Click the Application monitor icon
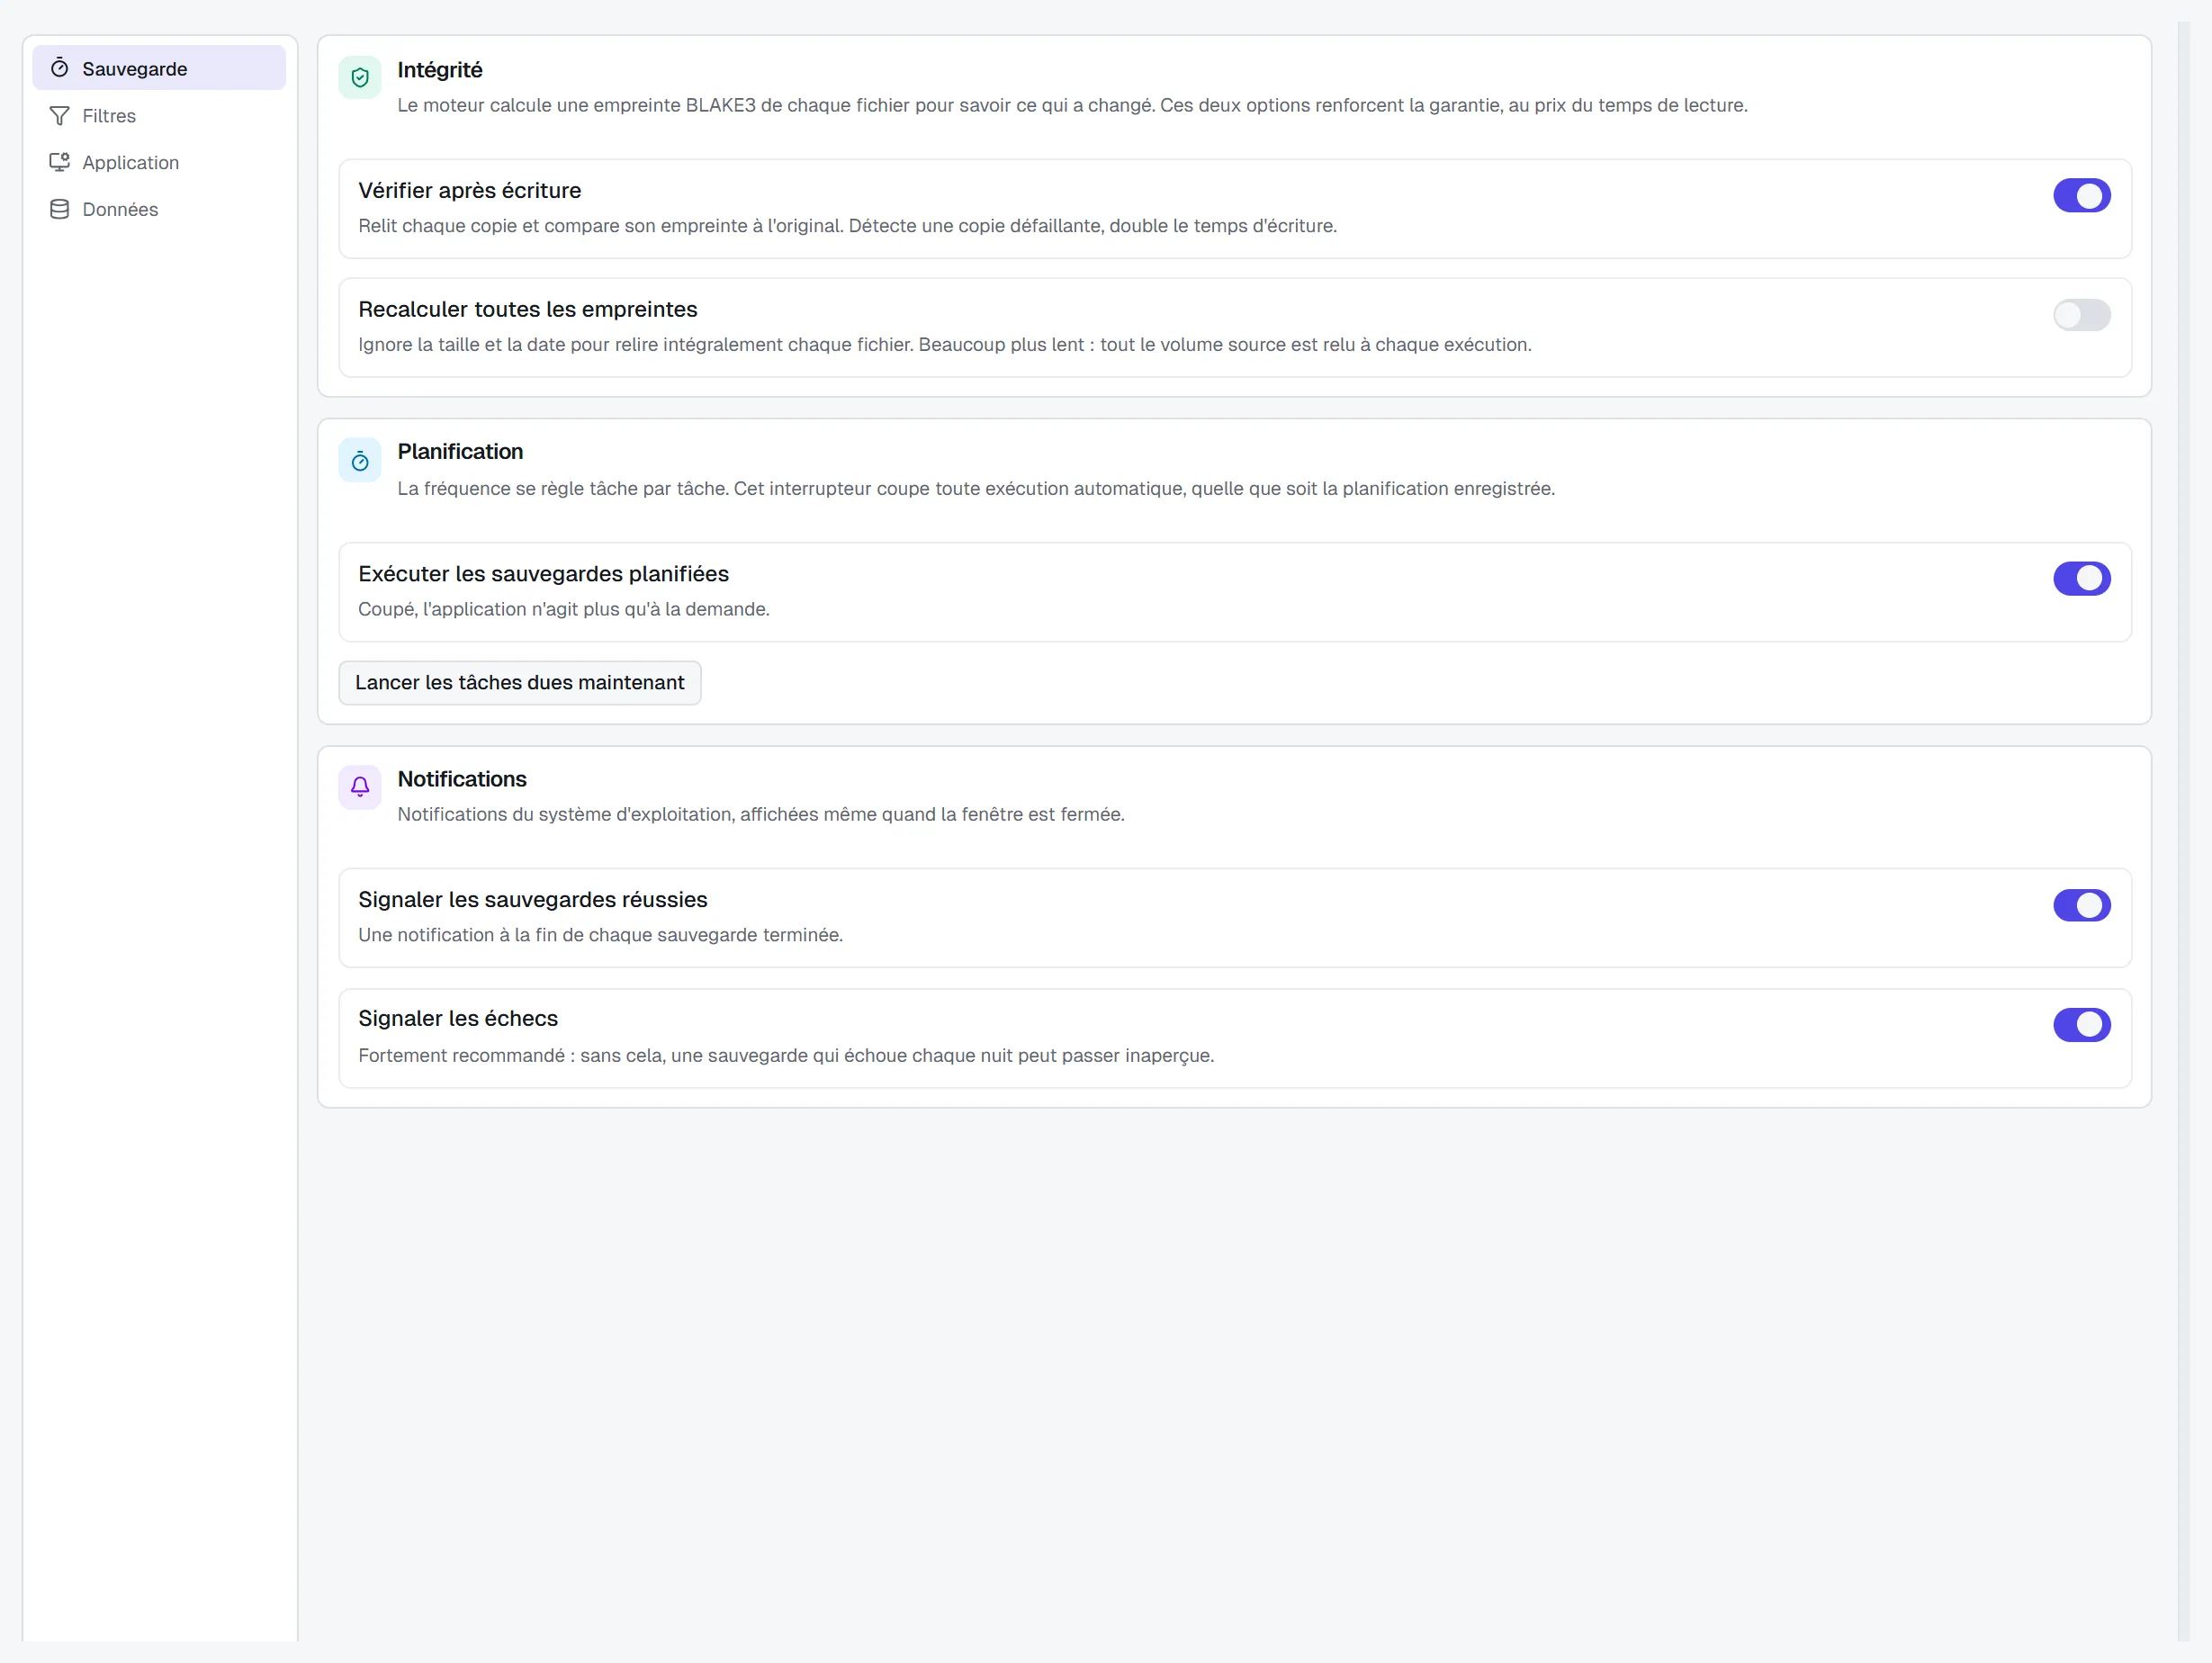The height and width of the screenshot is (1663, 2212). pyautogui.click(x=59, y=162)
